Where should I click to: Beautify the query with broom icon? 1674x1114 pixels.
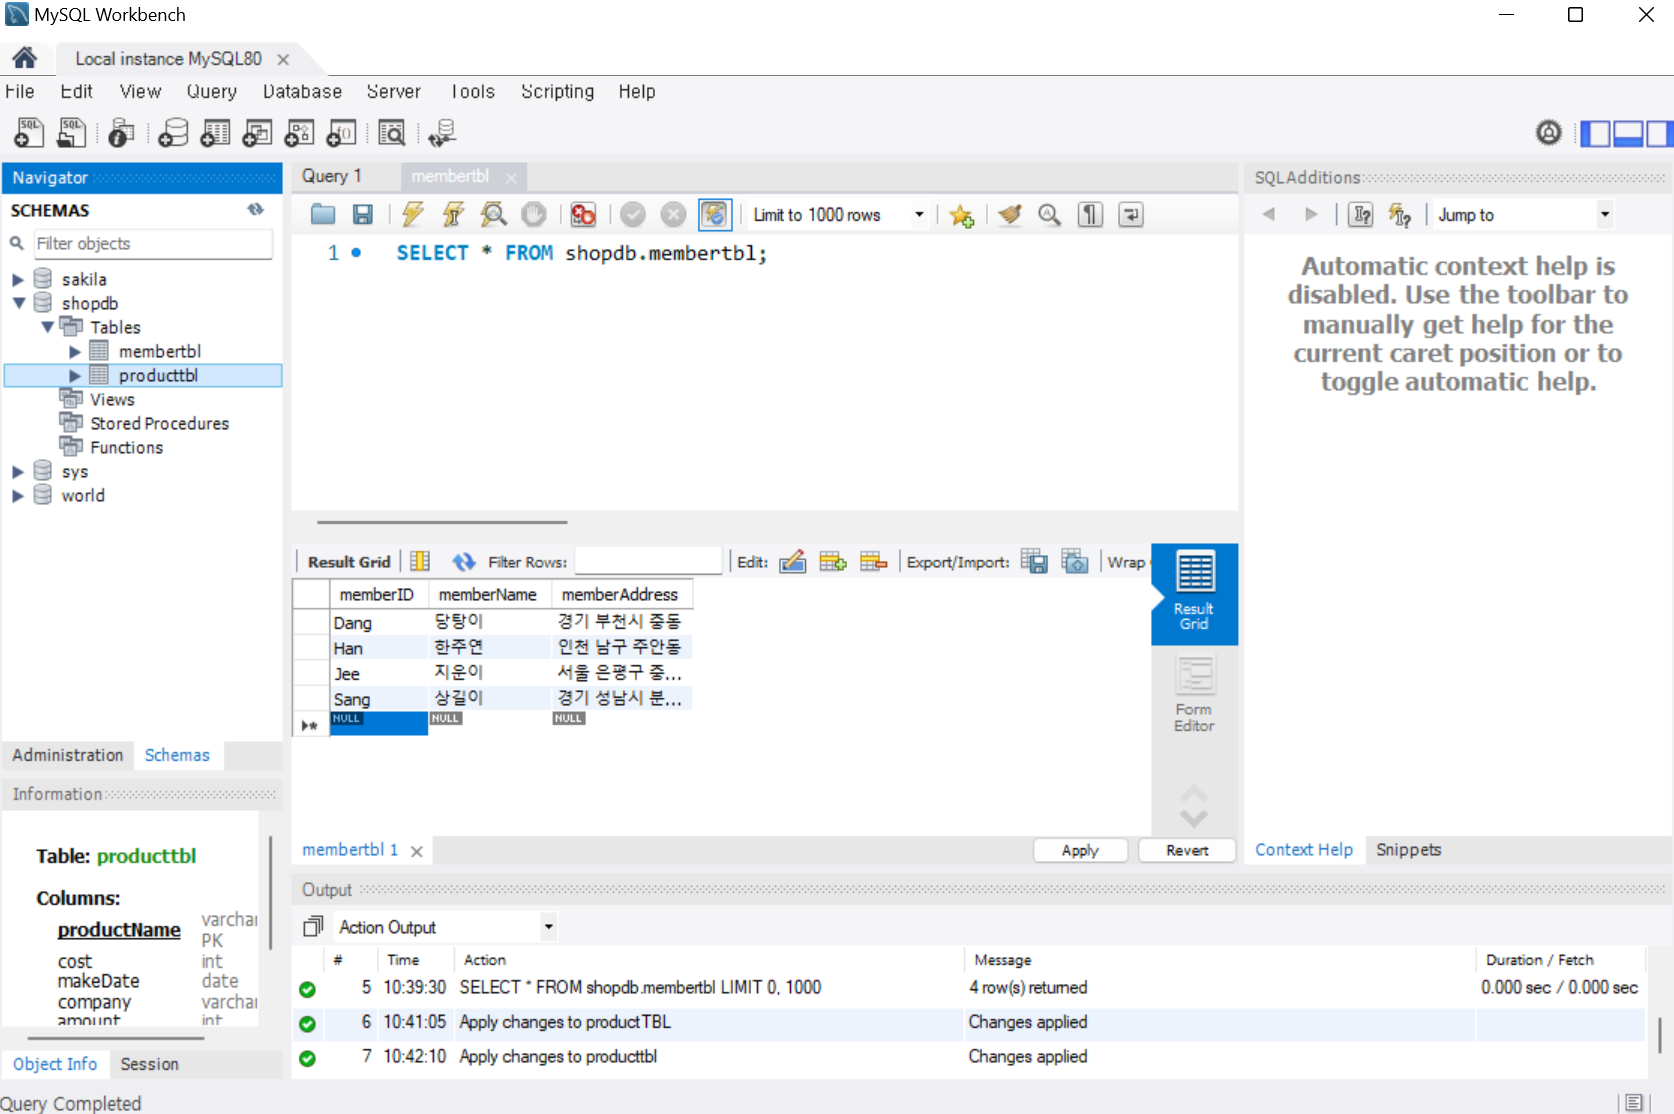[1010, 214]
